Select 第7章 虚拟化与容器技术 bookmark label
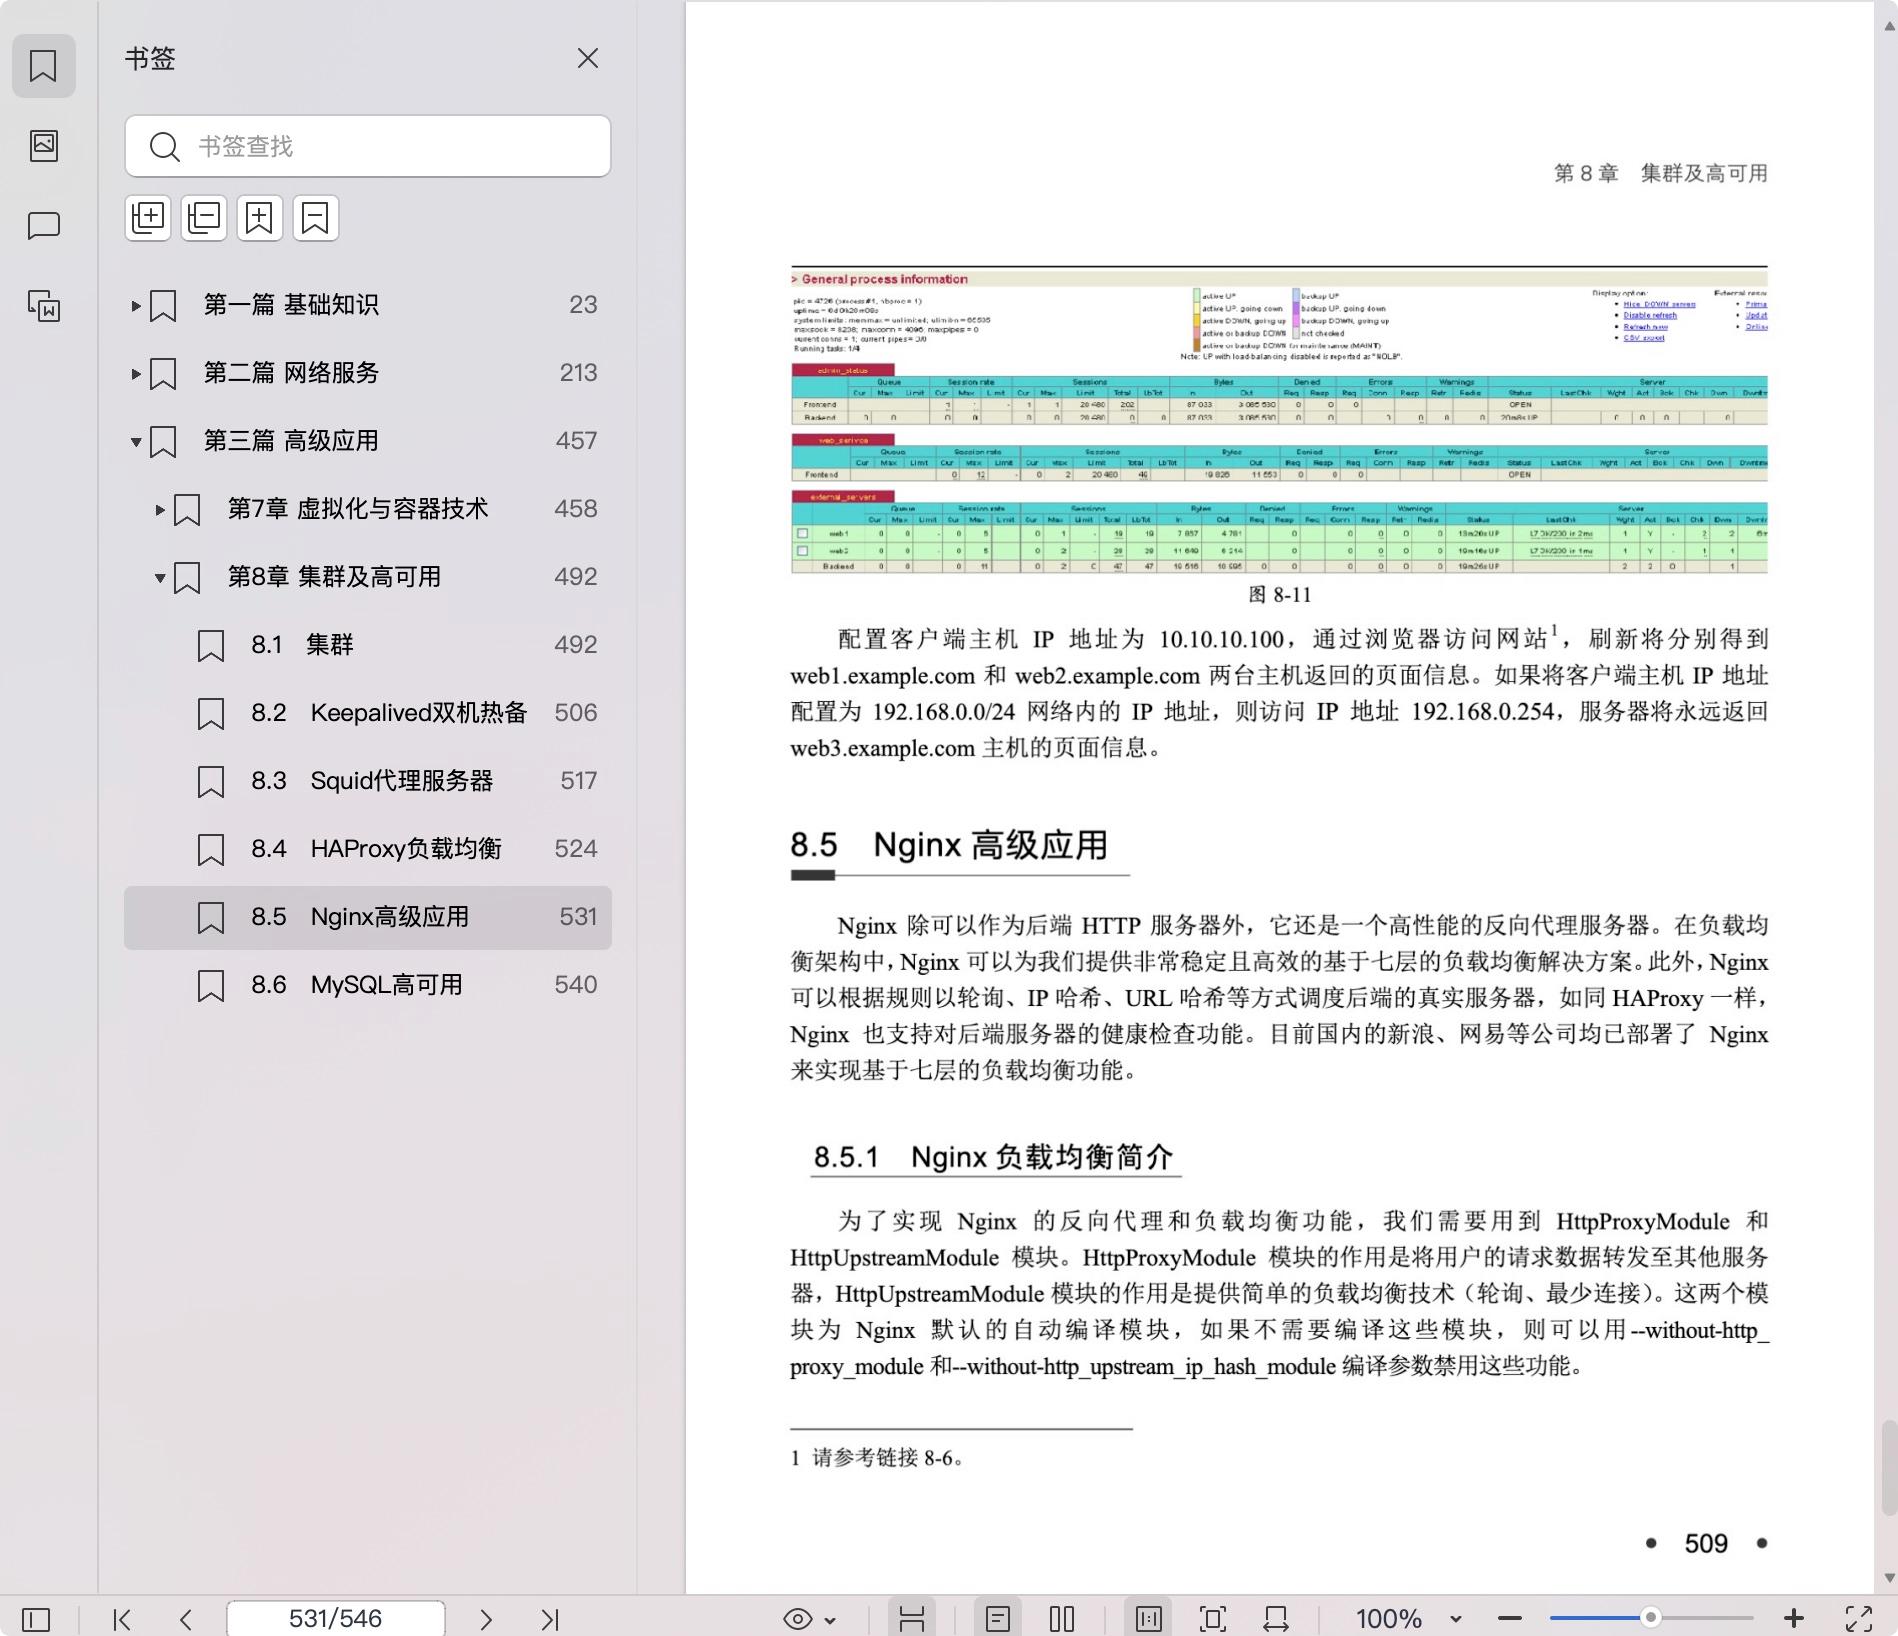The image size is (1898, 1636). (x=358, y=509)
